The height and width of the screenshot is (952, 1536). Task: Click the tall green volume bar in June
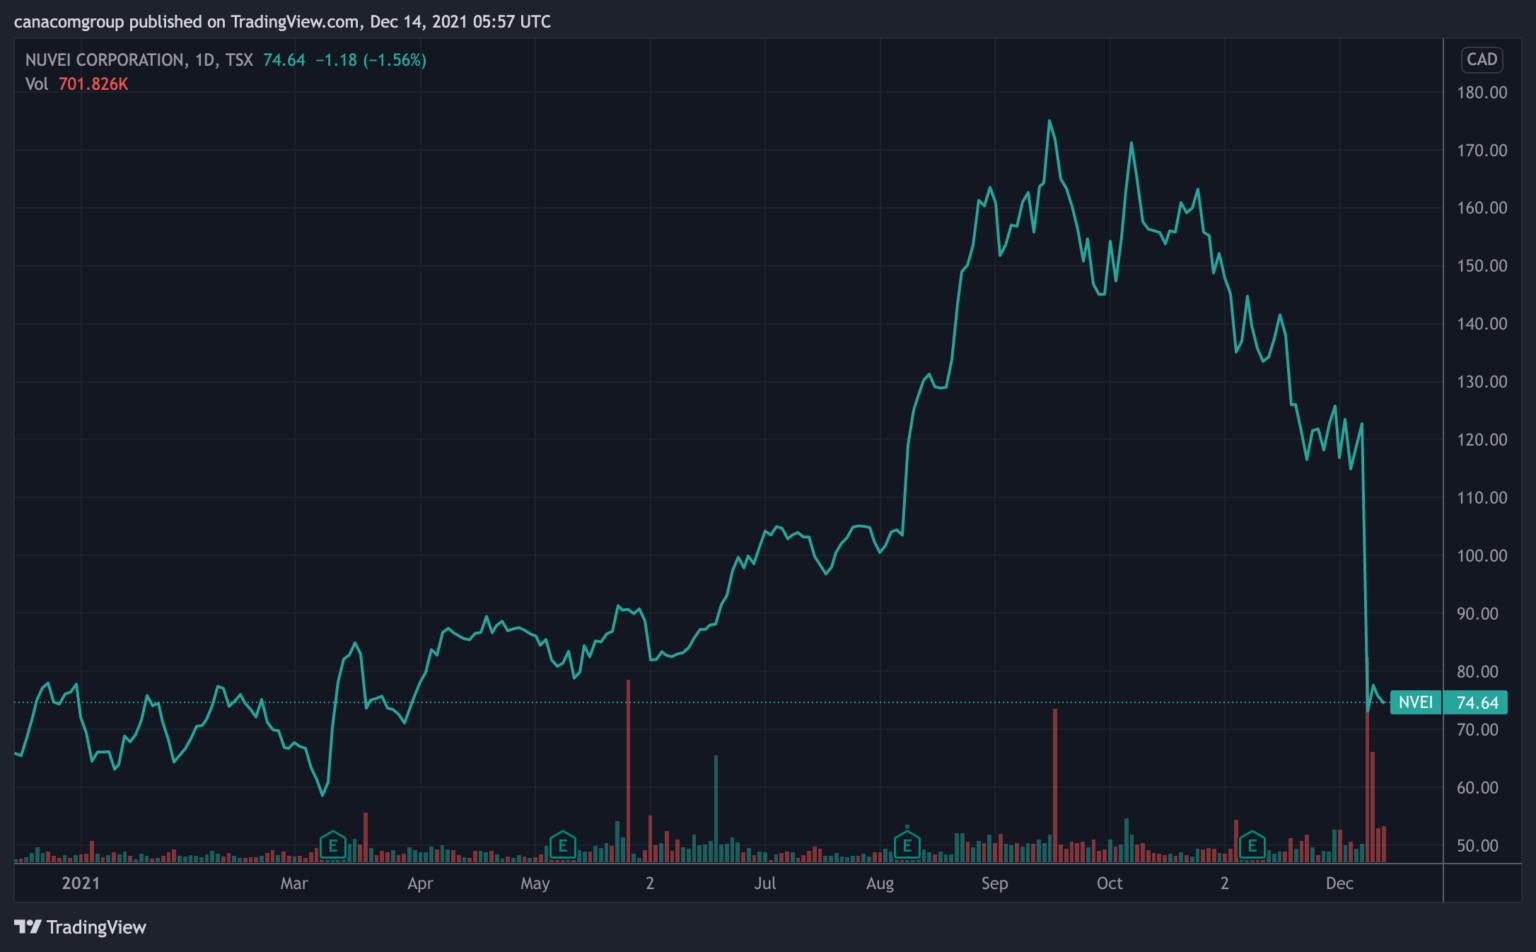716,810
